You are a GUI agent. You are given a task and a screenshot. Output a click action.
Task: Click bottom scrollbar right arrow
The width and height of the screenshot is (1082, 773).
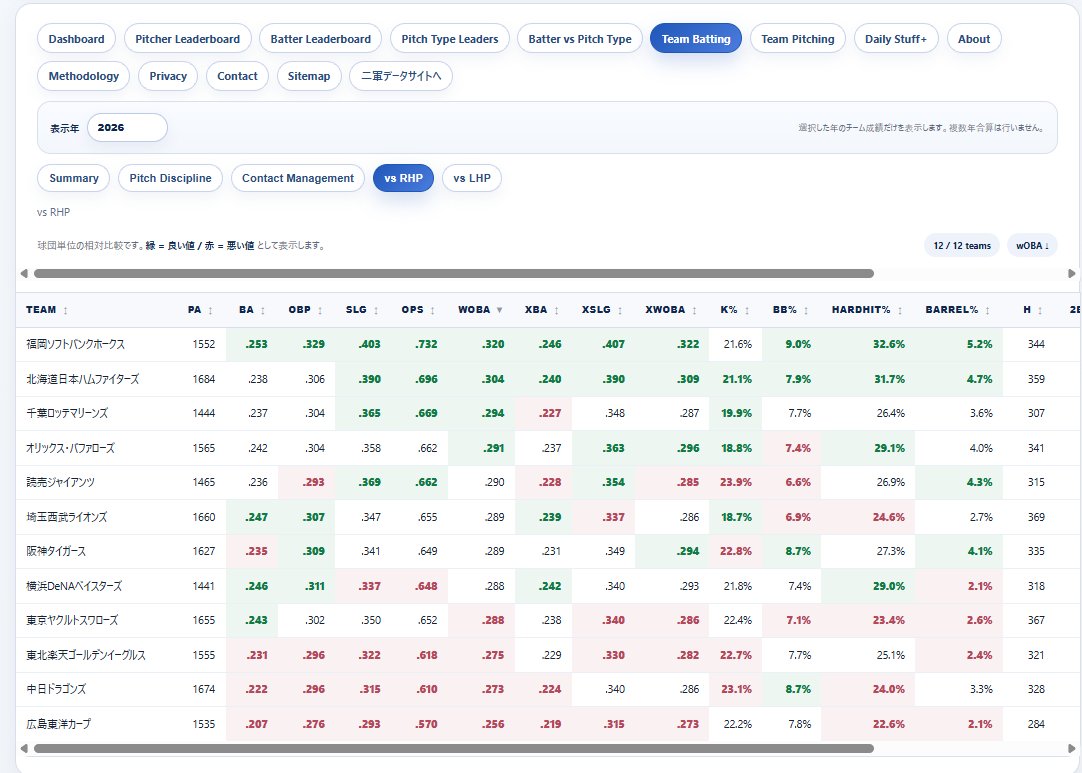(1072, 748)
